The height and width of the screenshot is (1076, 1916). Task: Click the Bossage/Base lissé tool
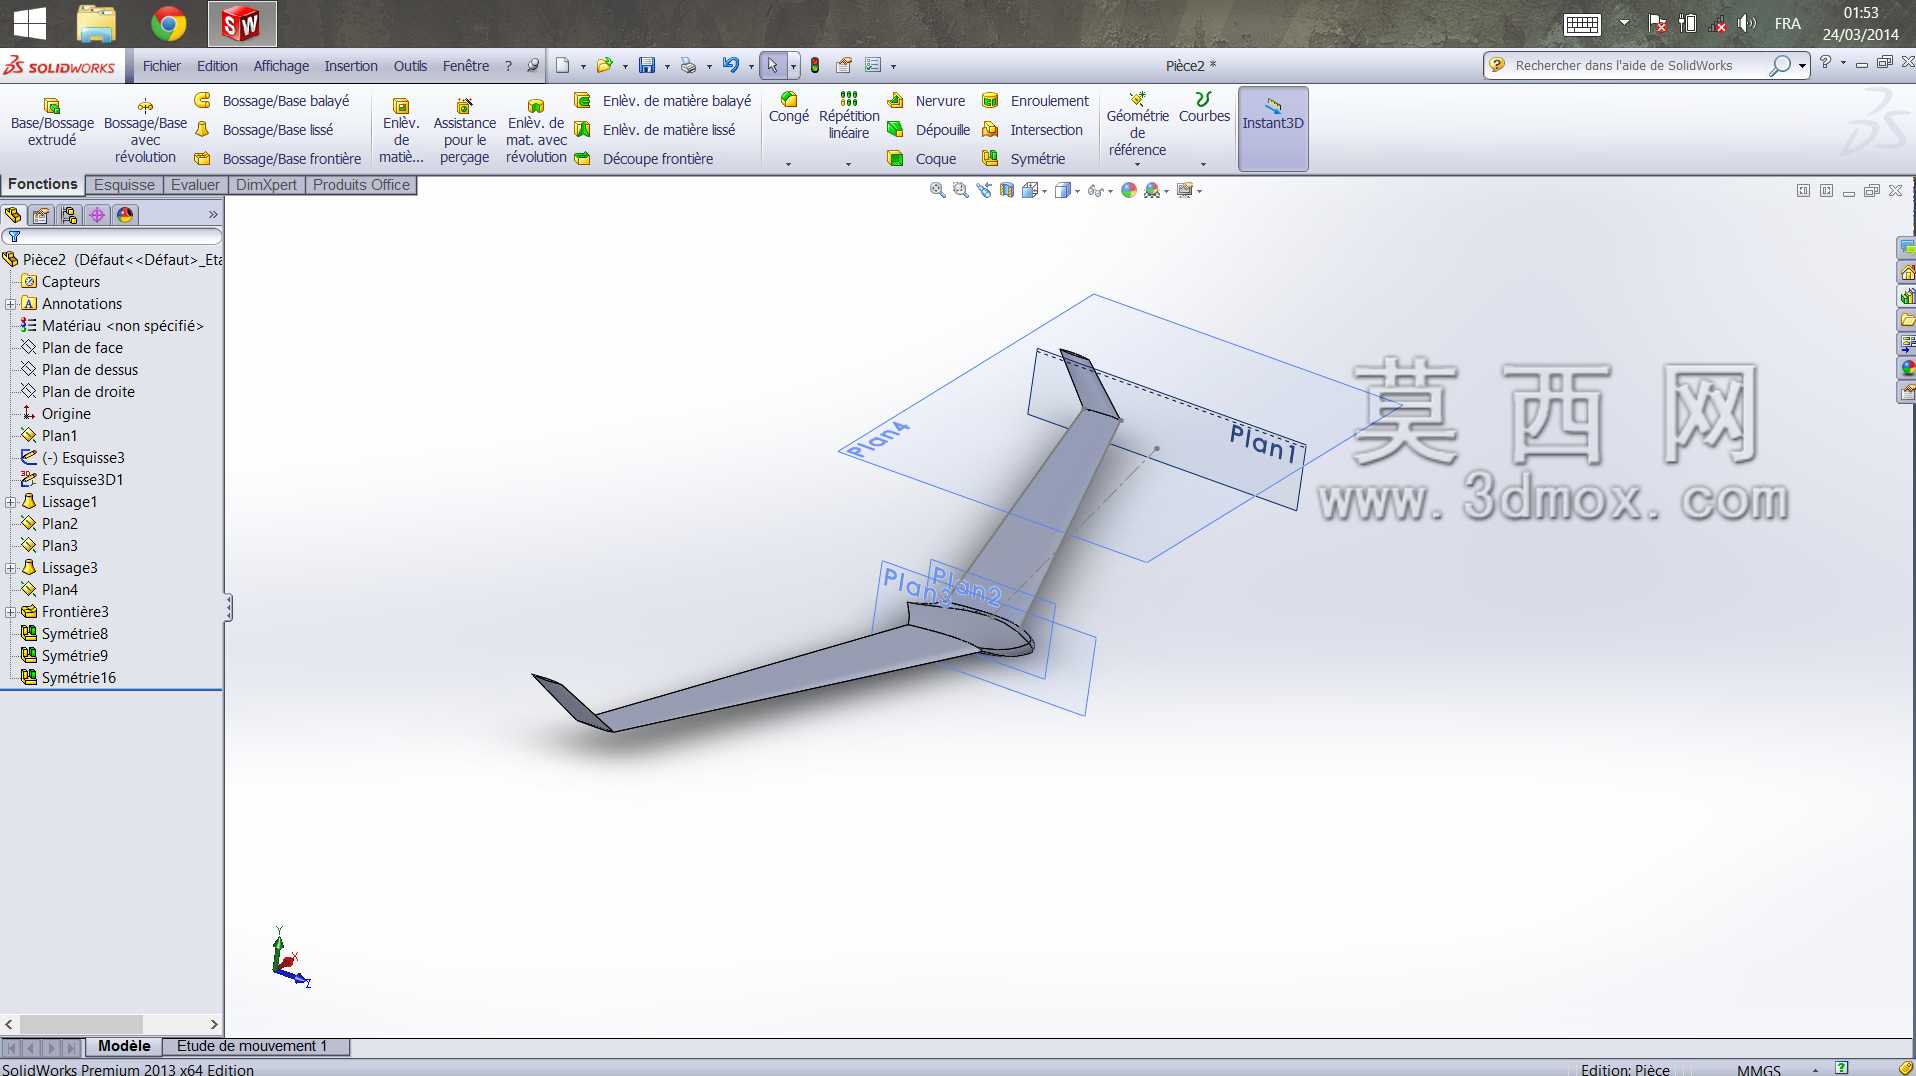[264, 130]
